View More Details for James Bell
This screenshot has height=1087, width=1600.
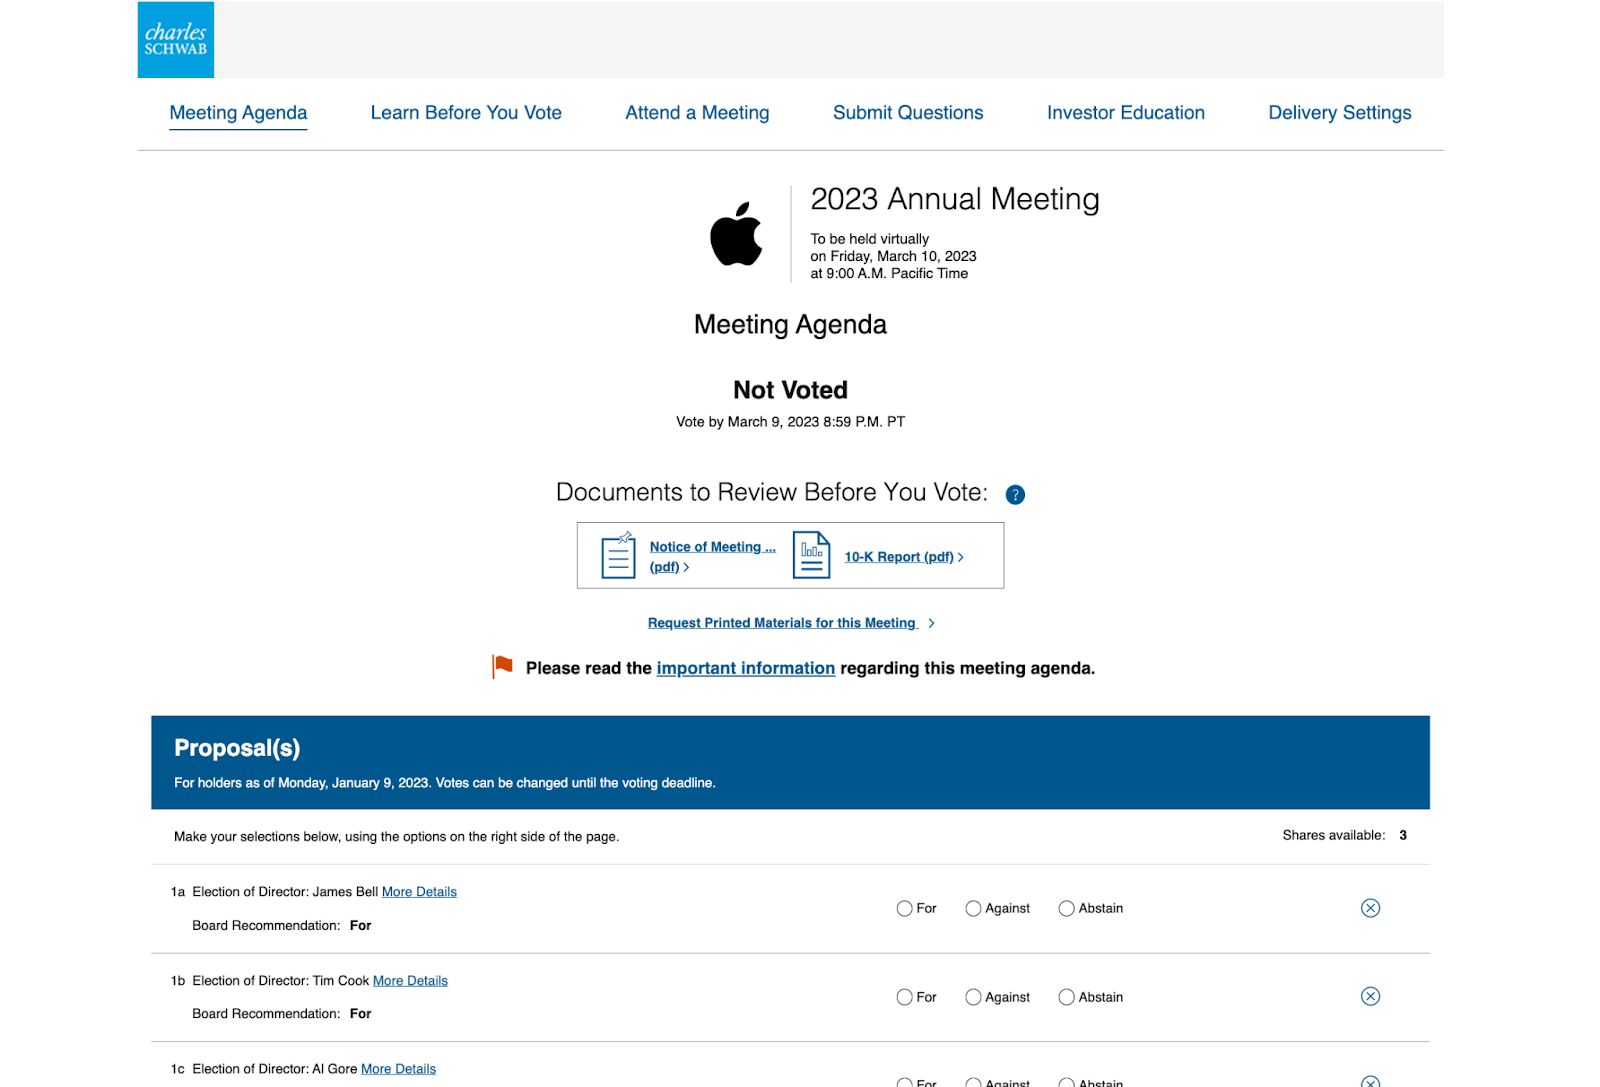tap(419, 892)
